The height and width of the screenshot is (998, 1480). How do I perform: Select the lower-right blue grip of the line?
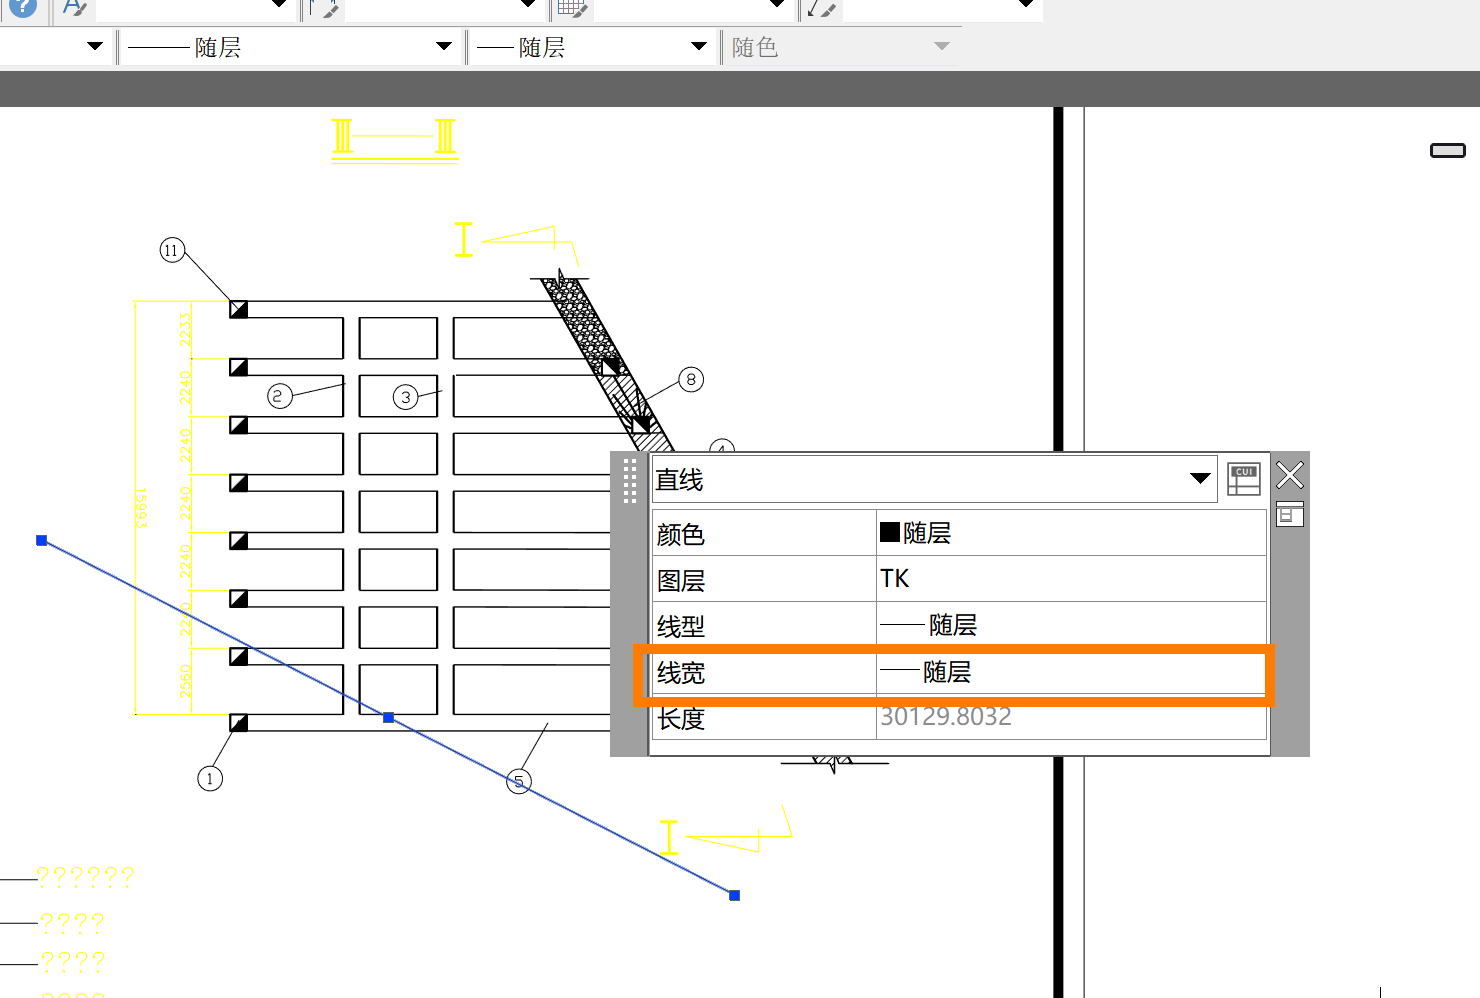tap(734, 895)
